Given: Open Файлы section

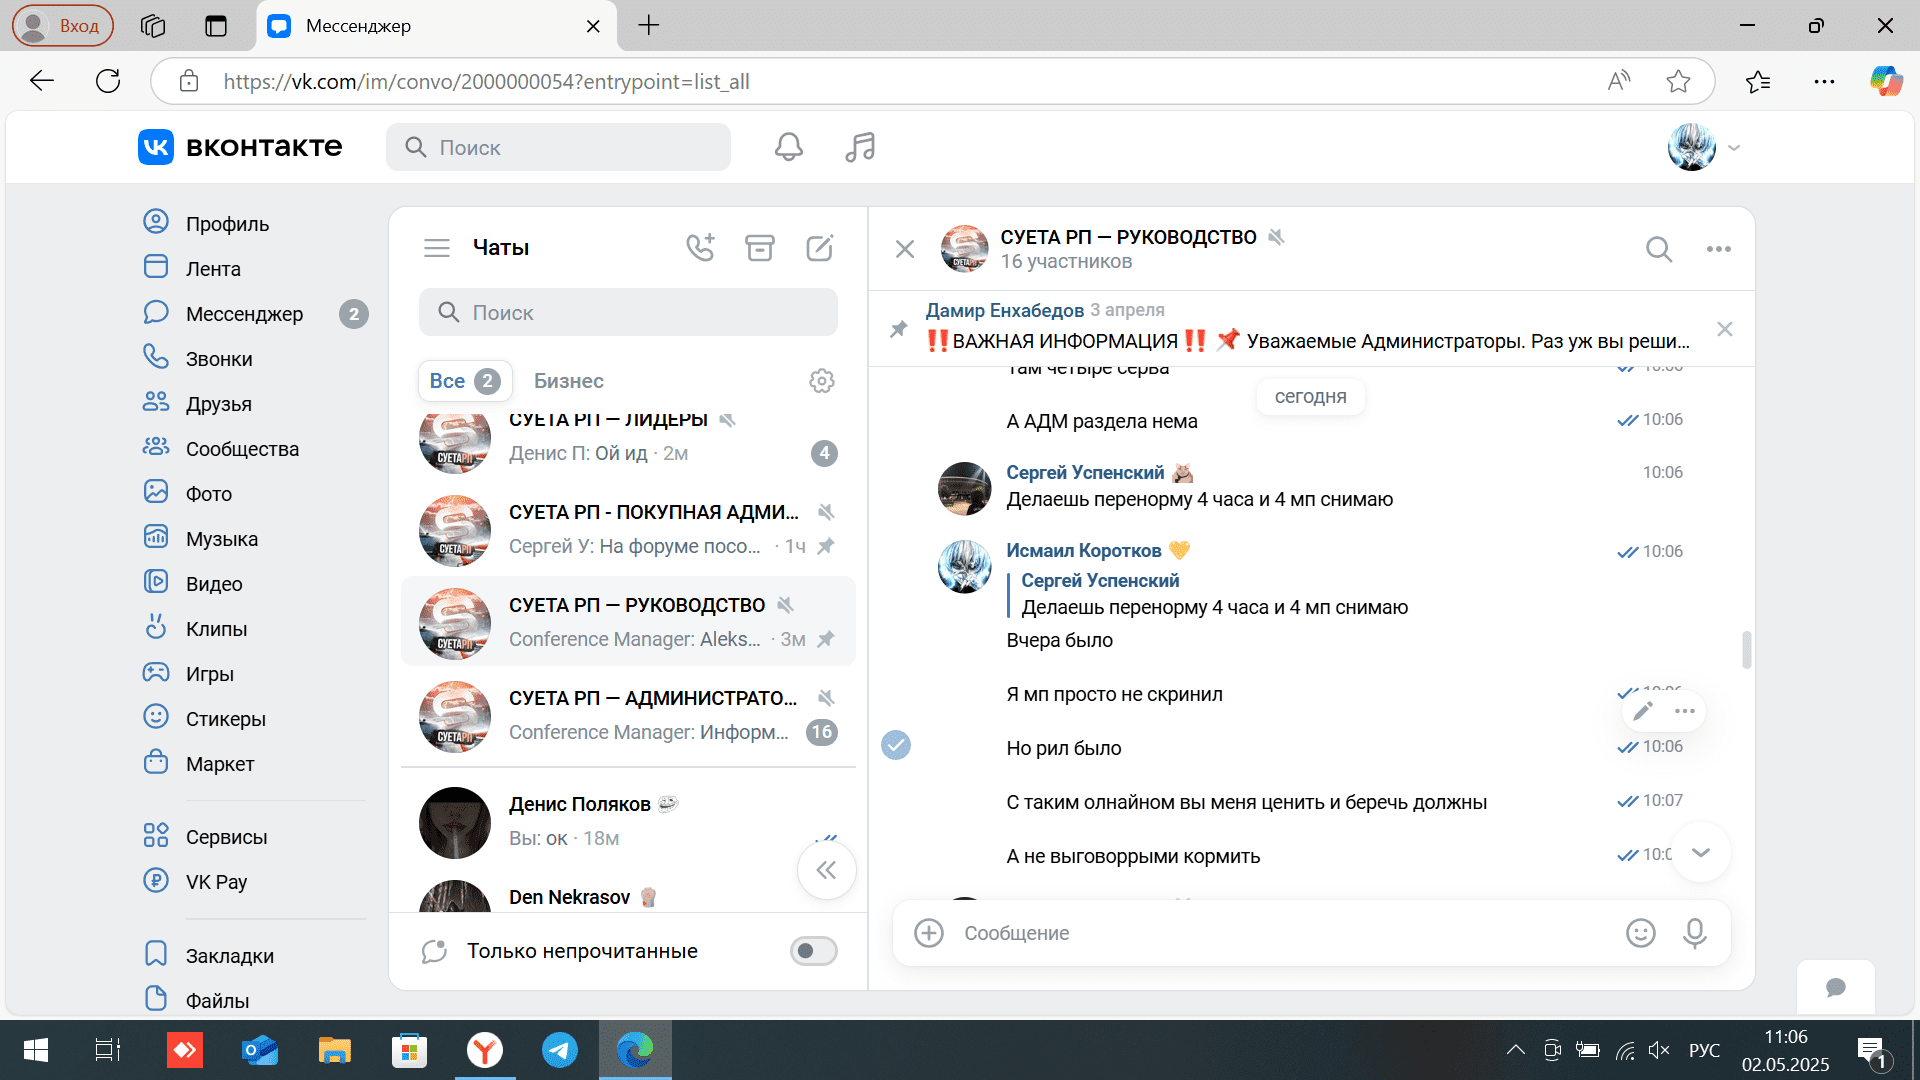Looking at the screenshot, I should 217,1001.
